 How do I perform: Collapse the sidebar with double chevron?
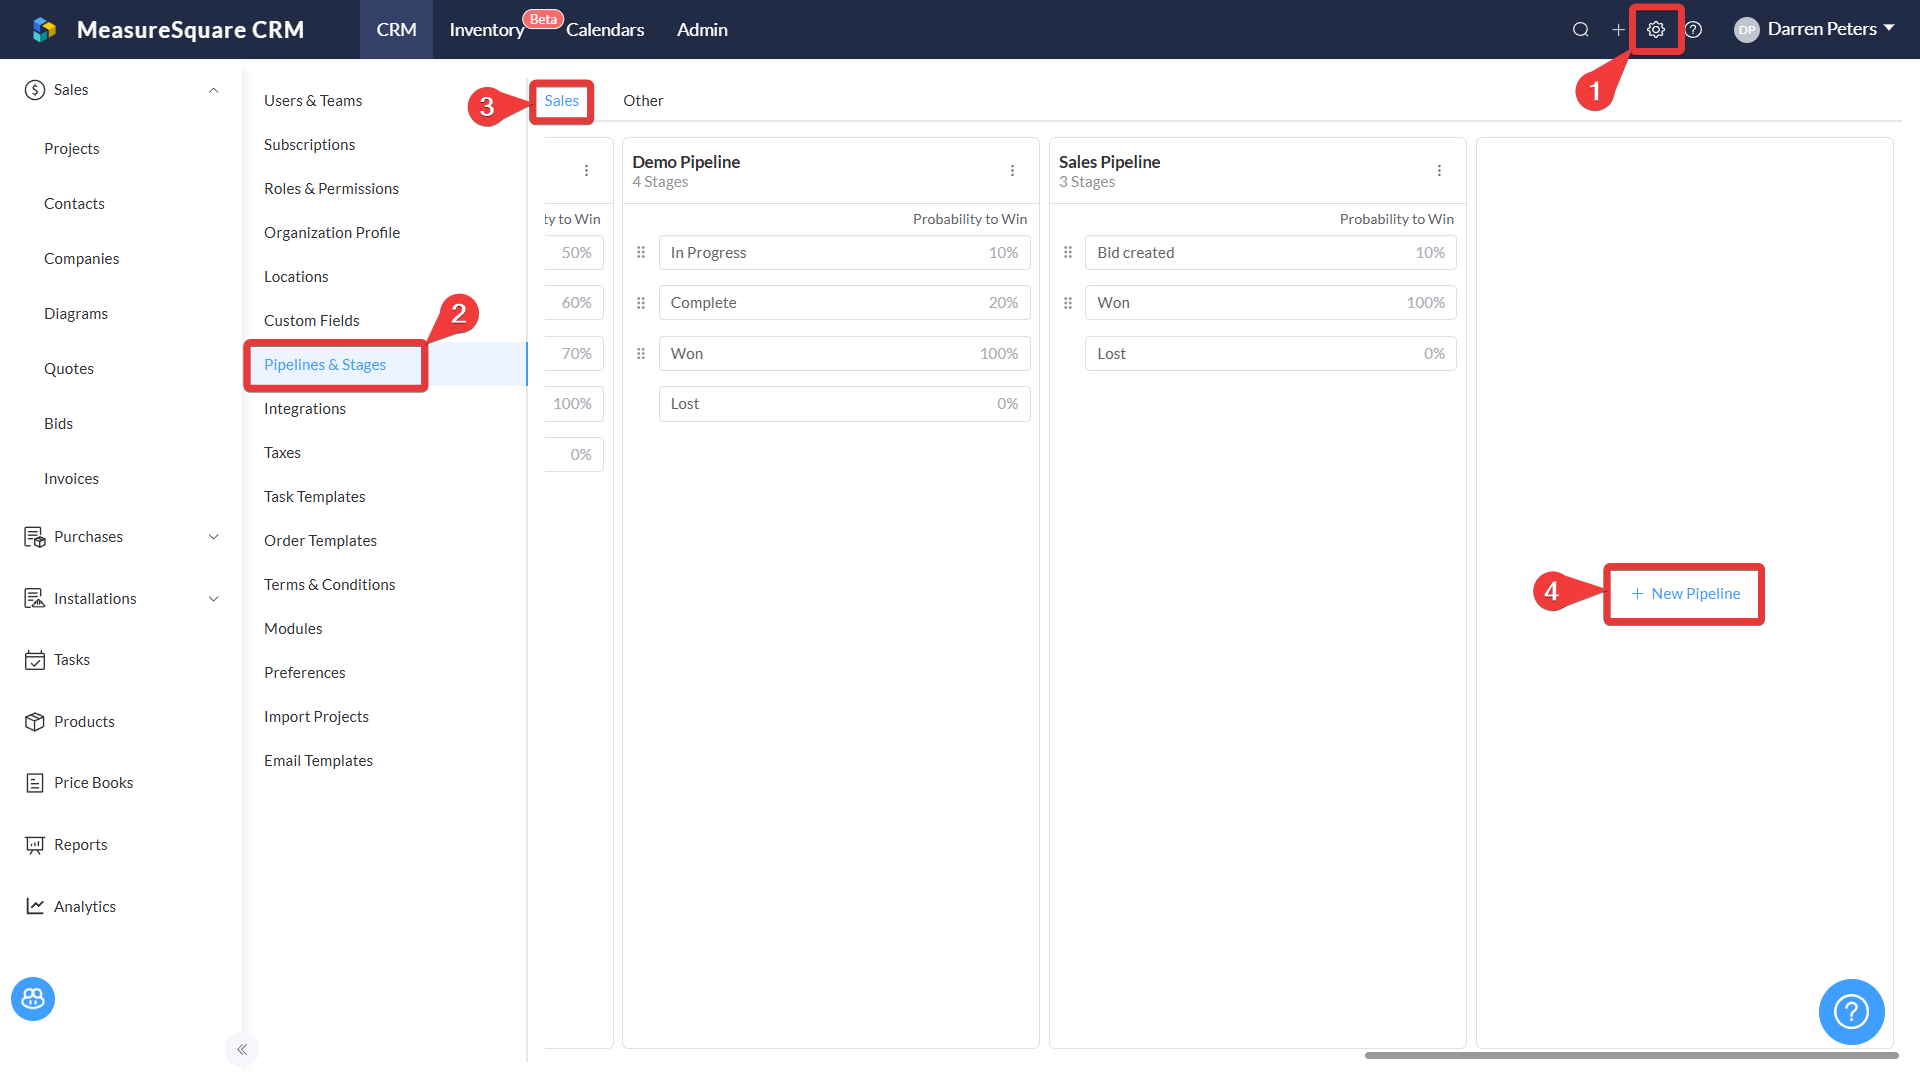242,1049
